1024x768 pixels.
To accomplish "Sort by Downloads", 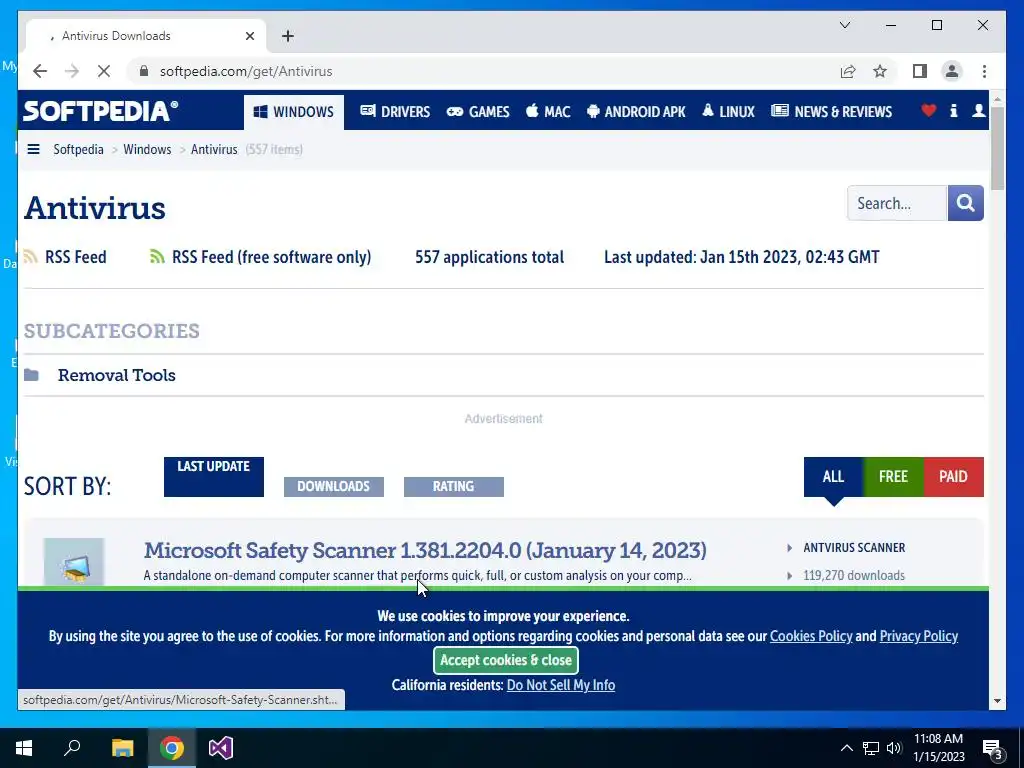I will point(334,487).
